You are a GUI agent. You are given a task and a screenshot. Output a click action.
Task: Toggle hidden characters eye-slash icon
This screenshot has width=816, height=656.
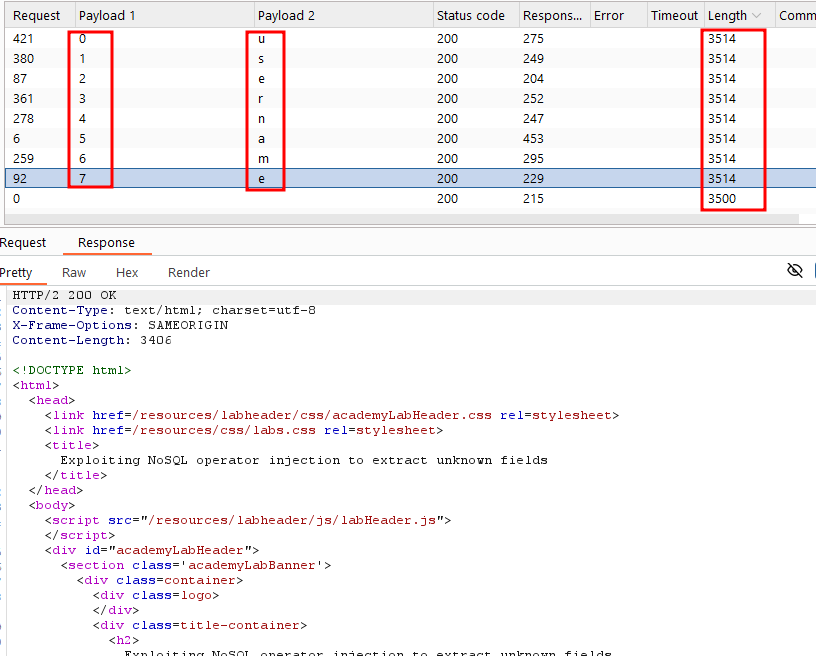coord(795,271)
